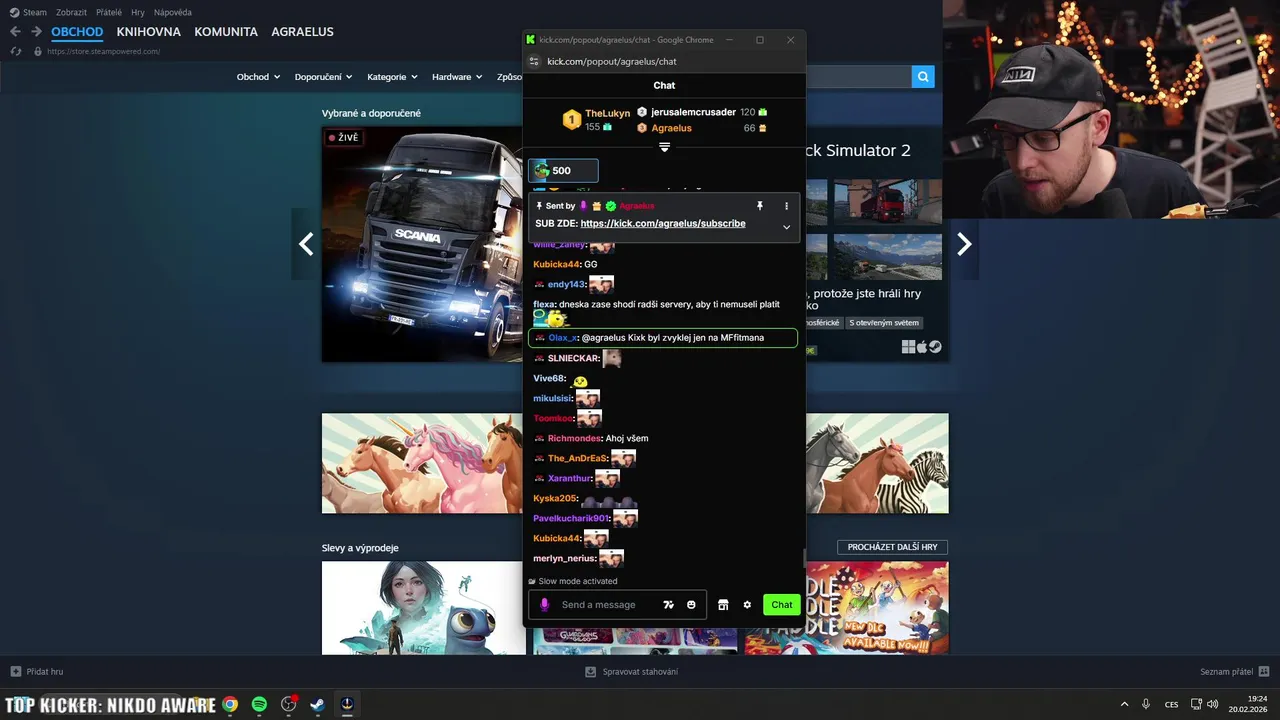The image size is (1280, 720).
Task: Go back with Steam's back arrow
Action: [x=15, y=32]
